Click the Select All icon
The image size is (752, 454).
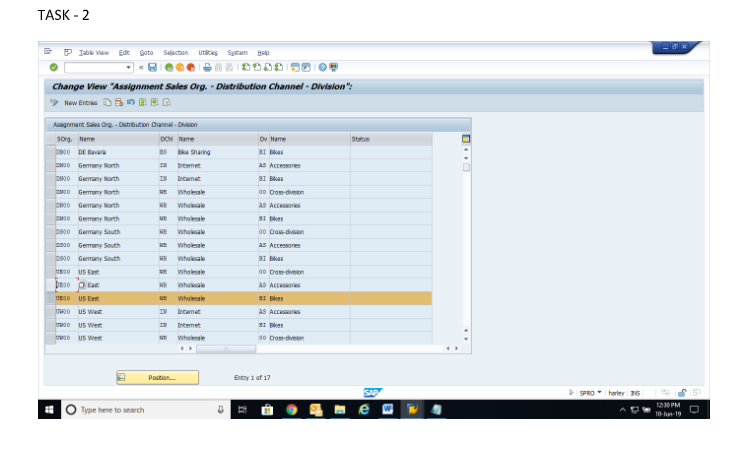point(142,103)
